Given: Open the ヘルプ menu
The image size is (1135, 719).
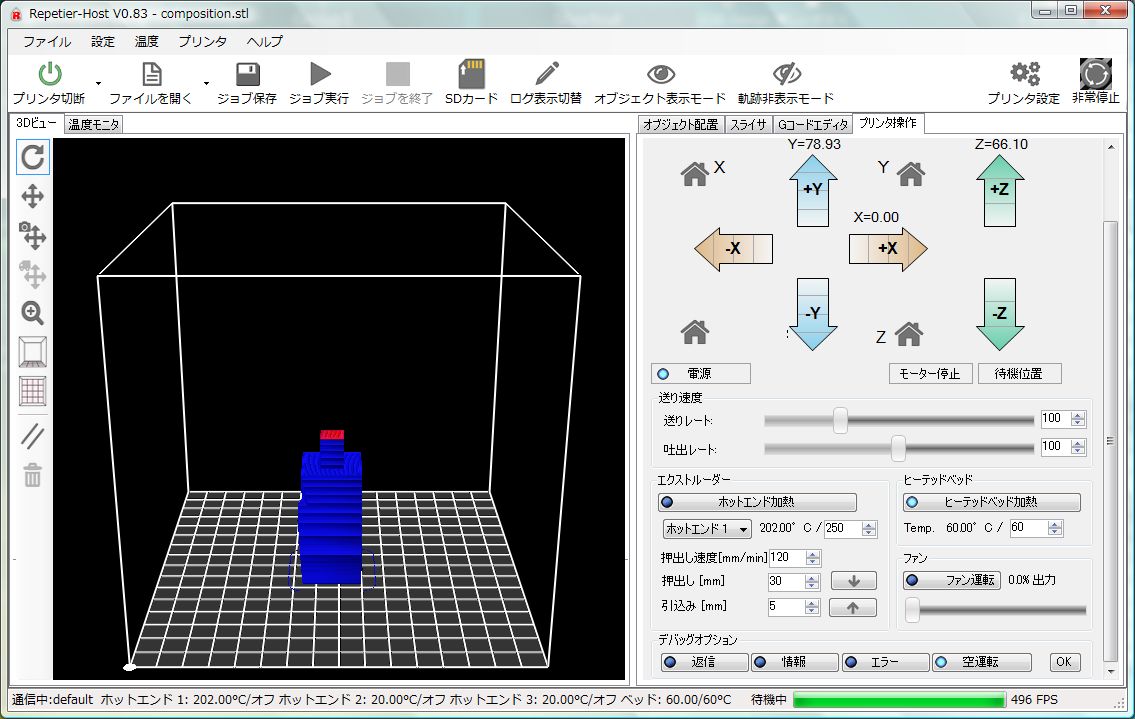Looking at the screenshot, I should point(265,41).
